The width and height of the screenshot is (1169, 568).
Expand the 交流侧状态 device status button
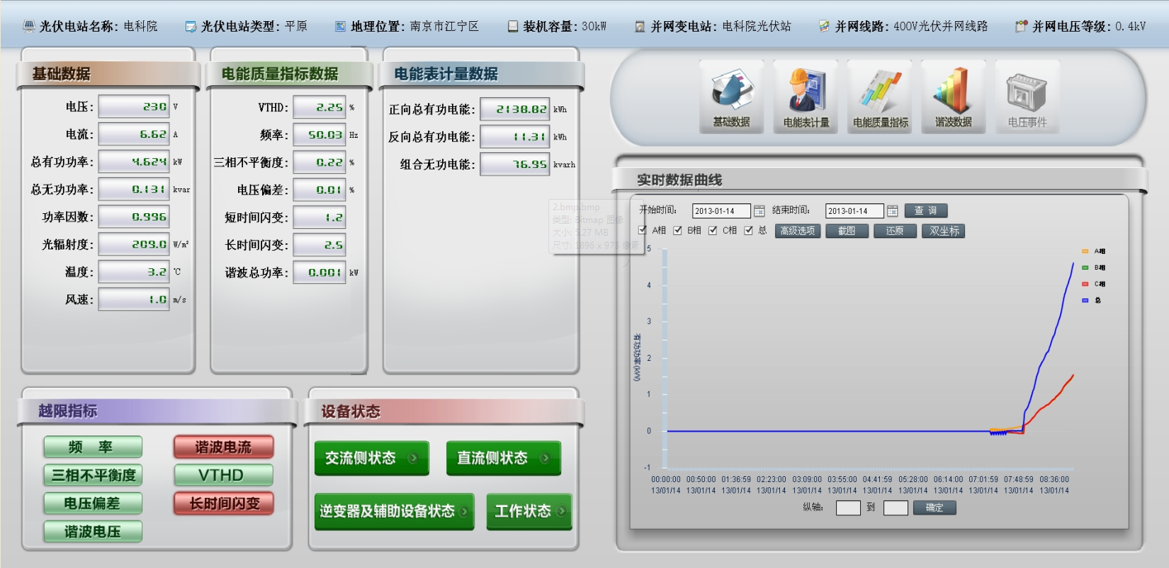pyautogui.click(x=371, y=458)
